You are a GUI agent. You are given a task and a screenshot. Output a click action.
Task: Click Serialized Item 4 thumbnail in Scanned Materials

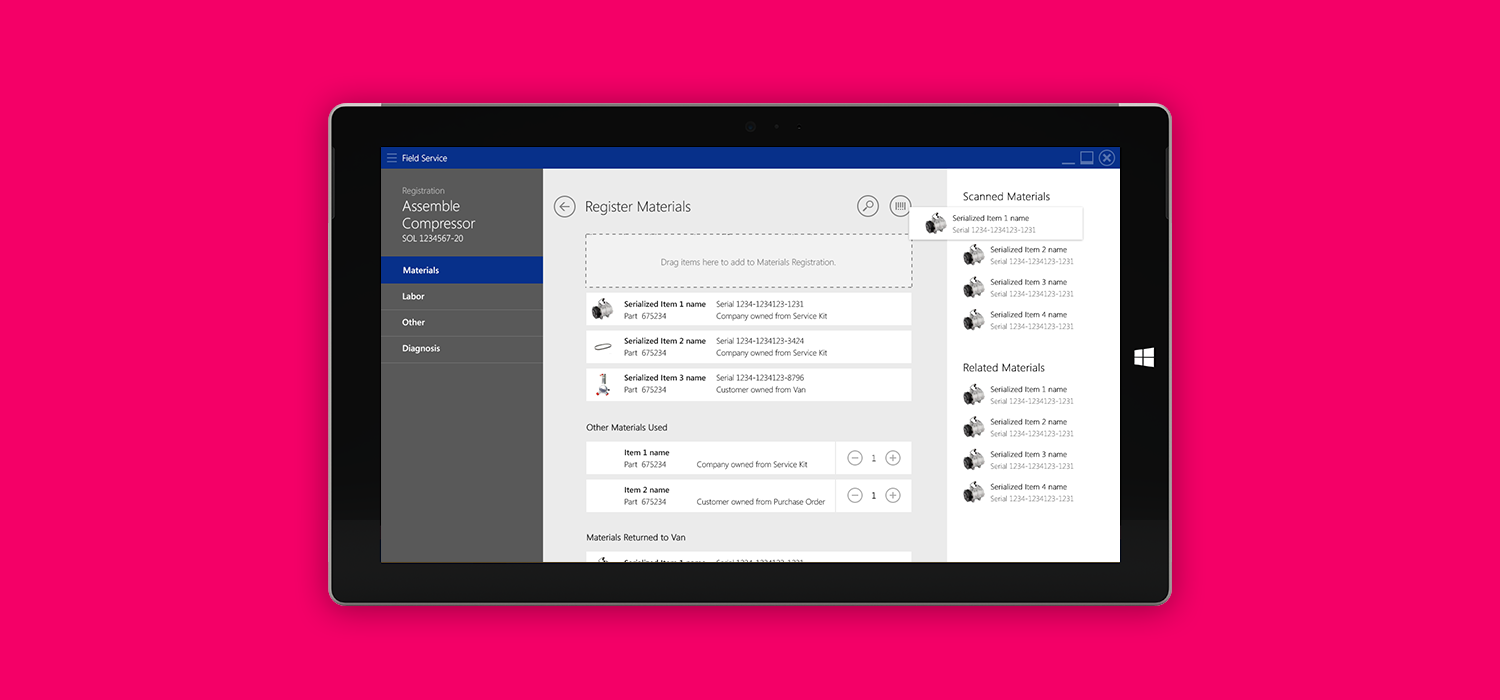tap(973, 320)
